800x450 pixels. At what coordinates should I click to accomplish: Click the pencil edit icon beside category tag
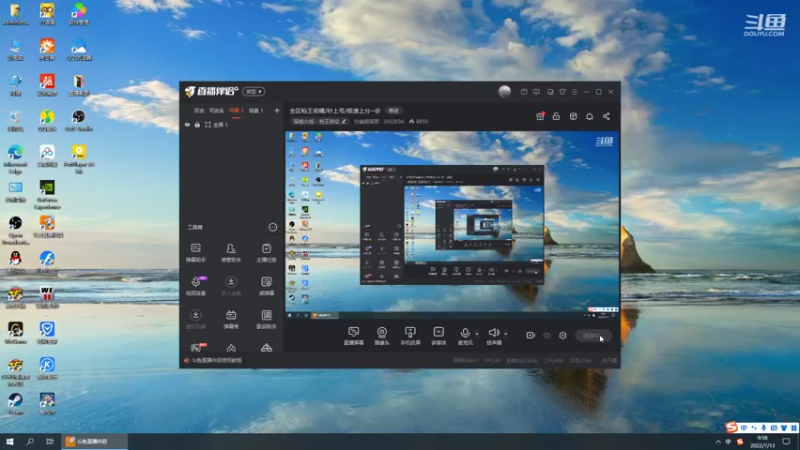(344, 121)
